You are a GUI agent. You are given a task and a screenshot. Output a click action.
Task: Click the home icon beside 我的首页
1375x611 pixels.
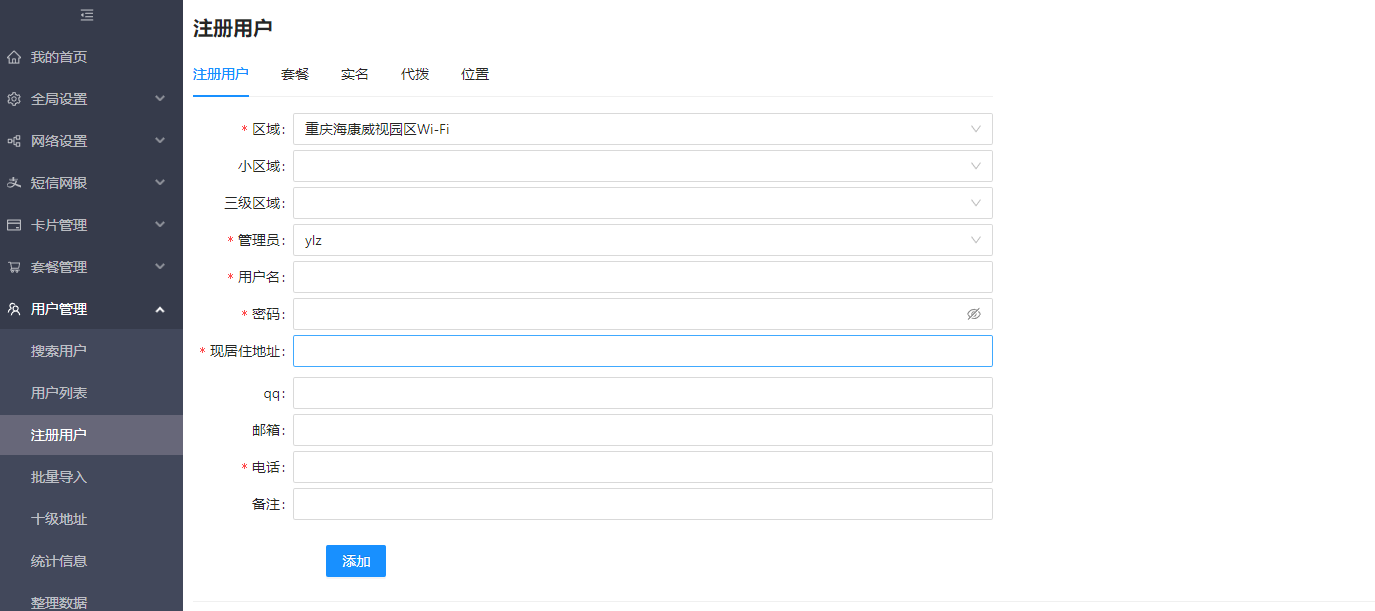click(14, 57)
